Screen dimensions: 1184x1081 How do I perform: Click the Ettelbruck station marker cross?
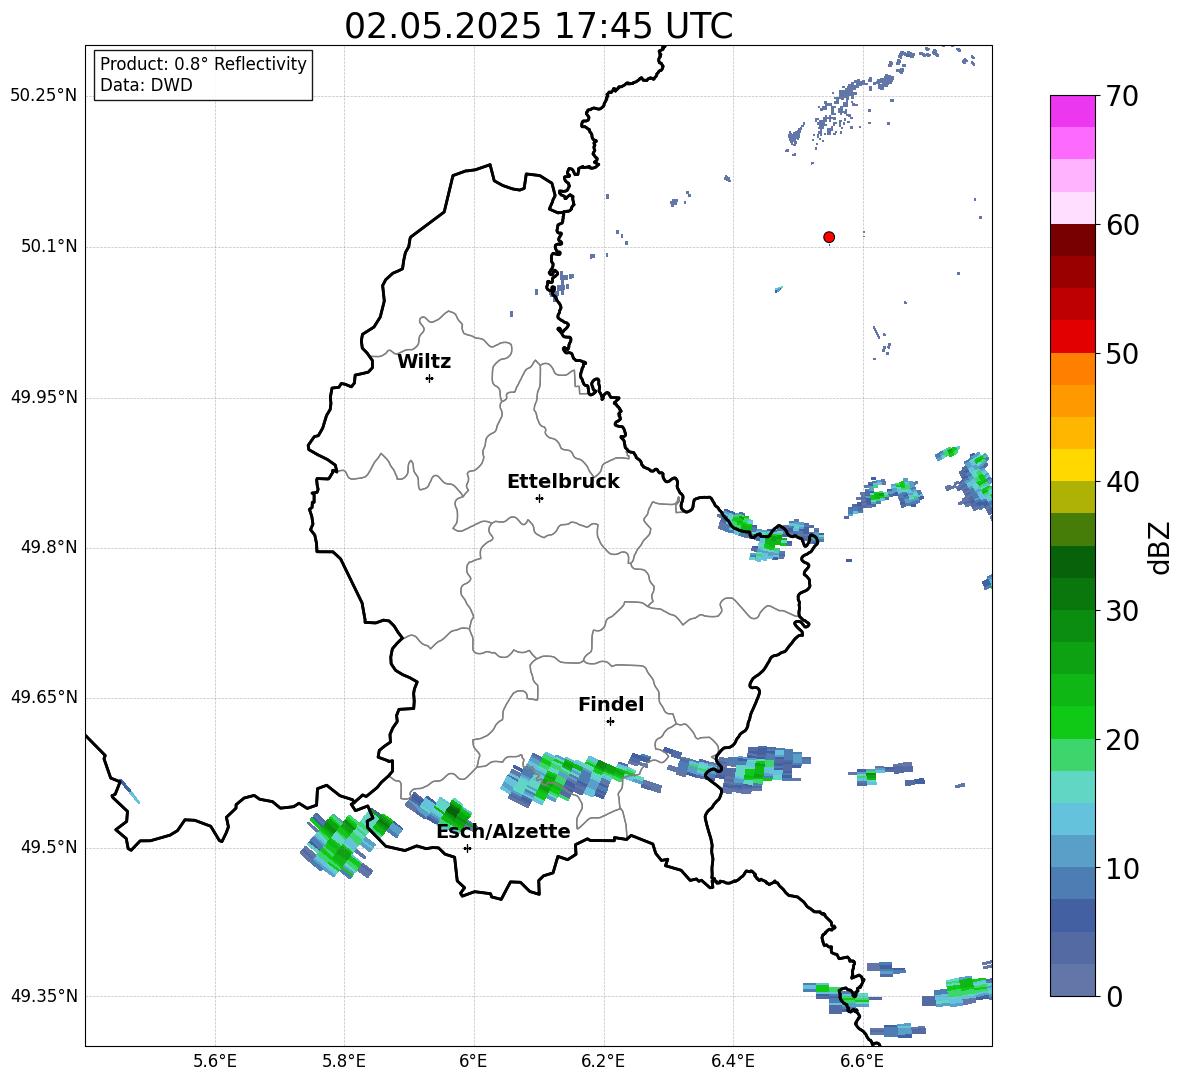click(539, 498)
